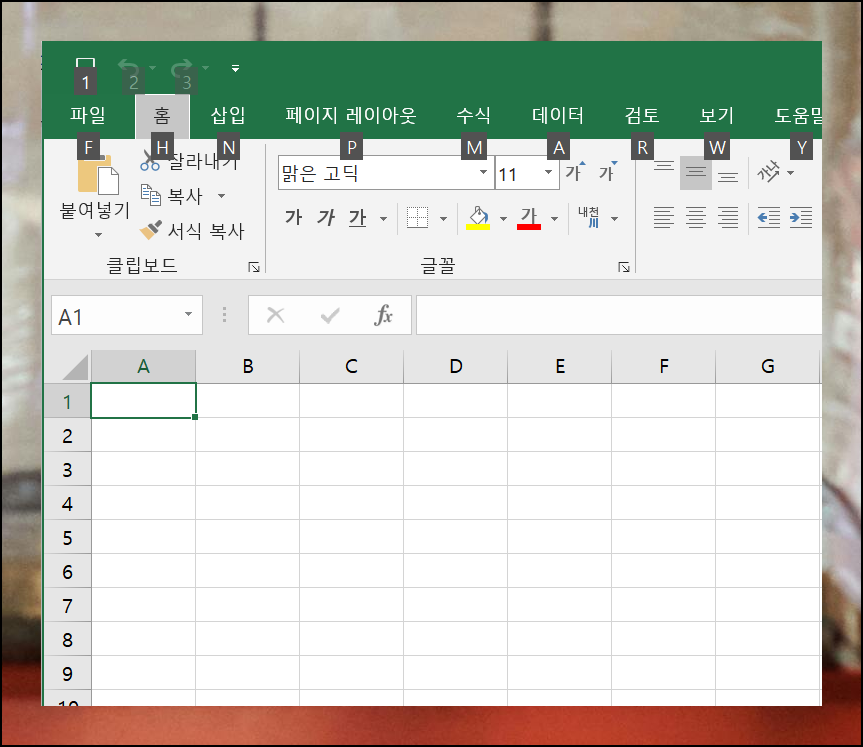Screen dimensions: 863x747
Task: Click the A1 name box
Action: [127, 315]
